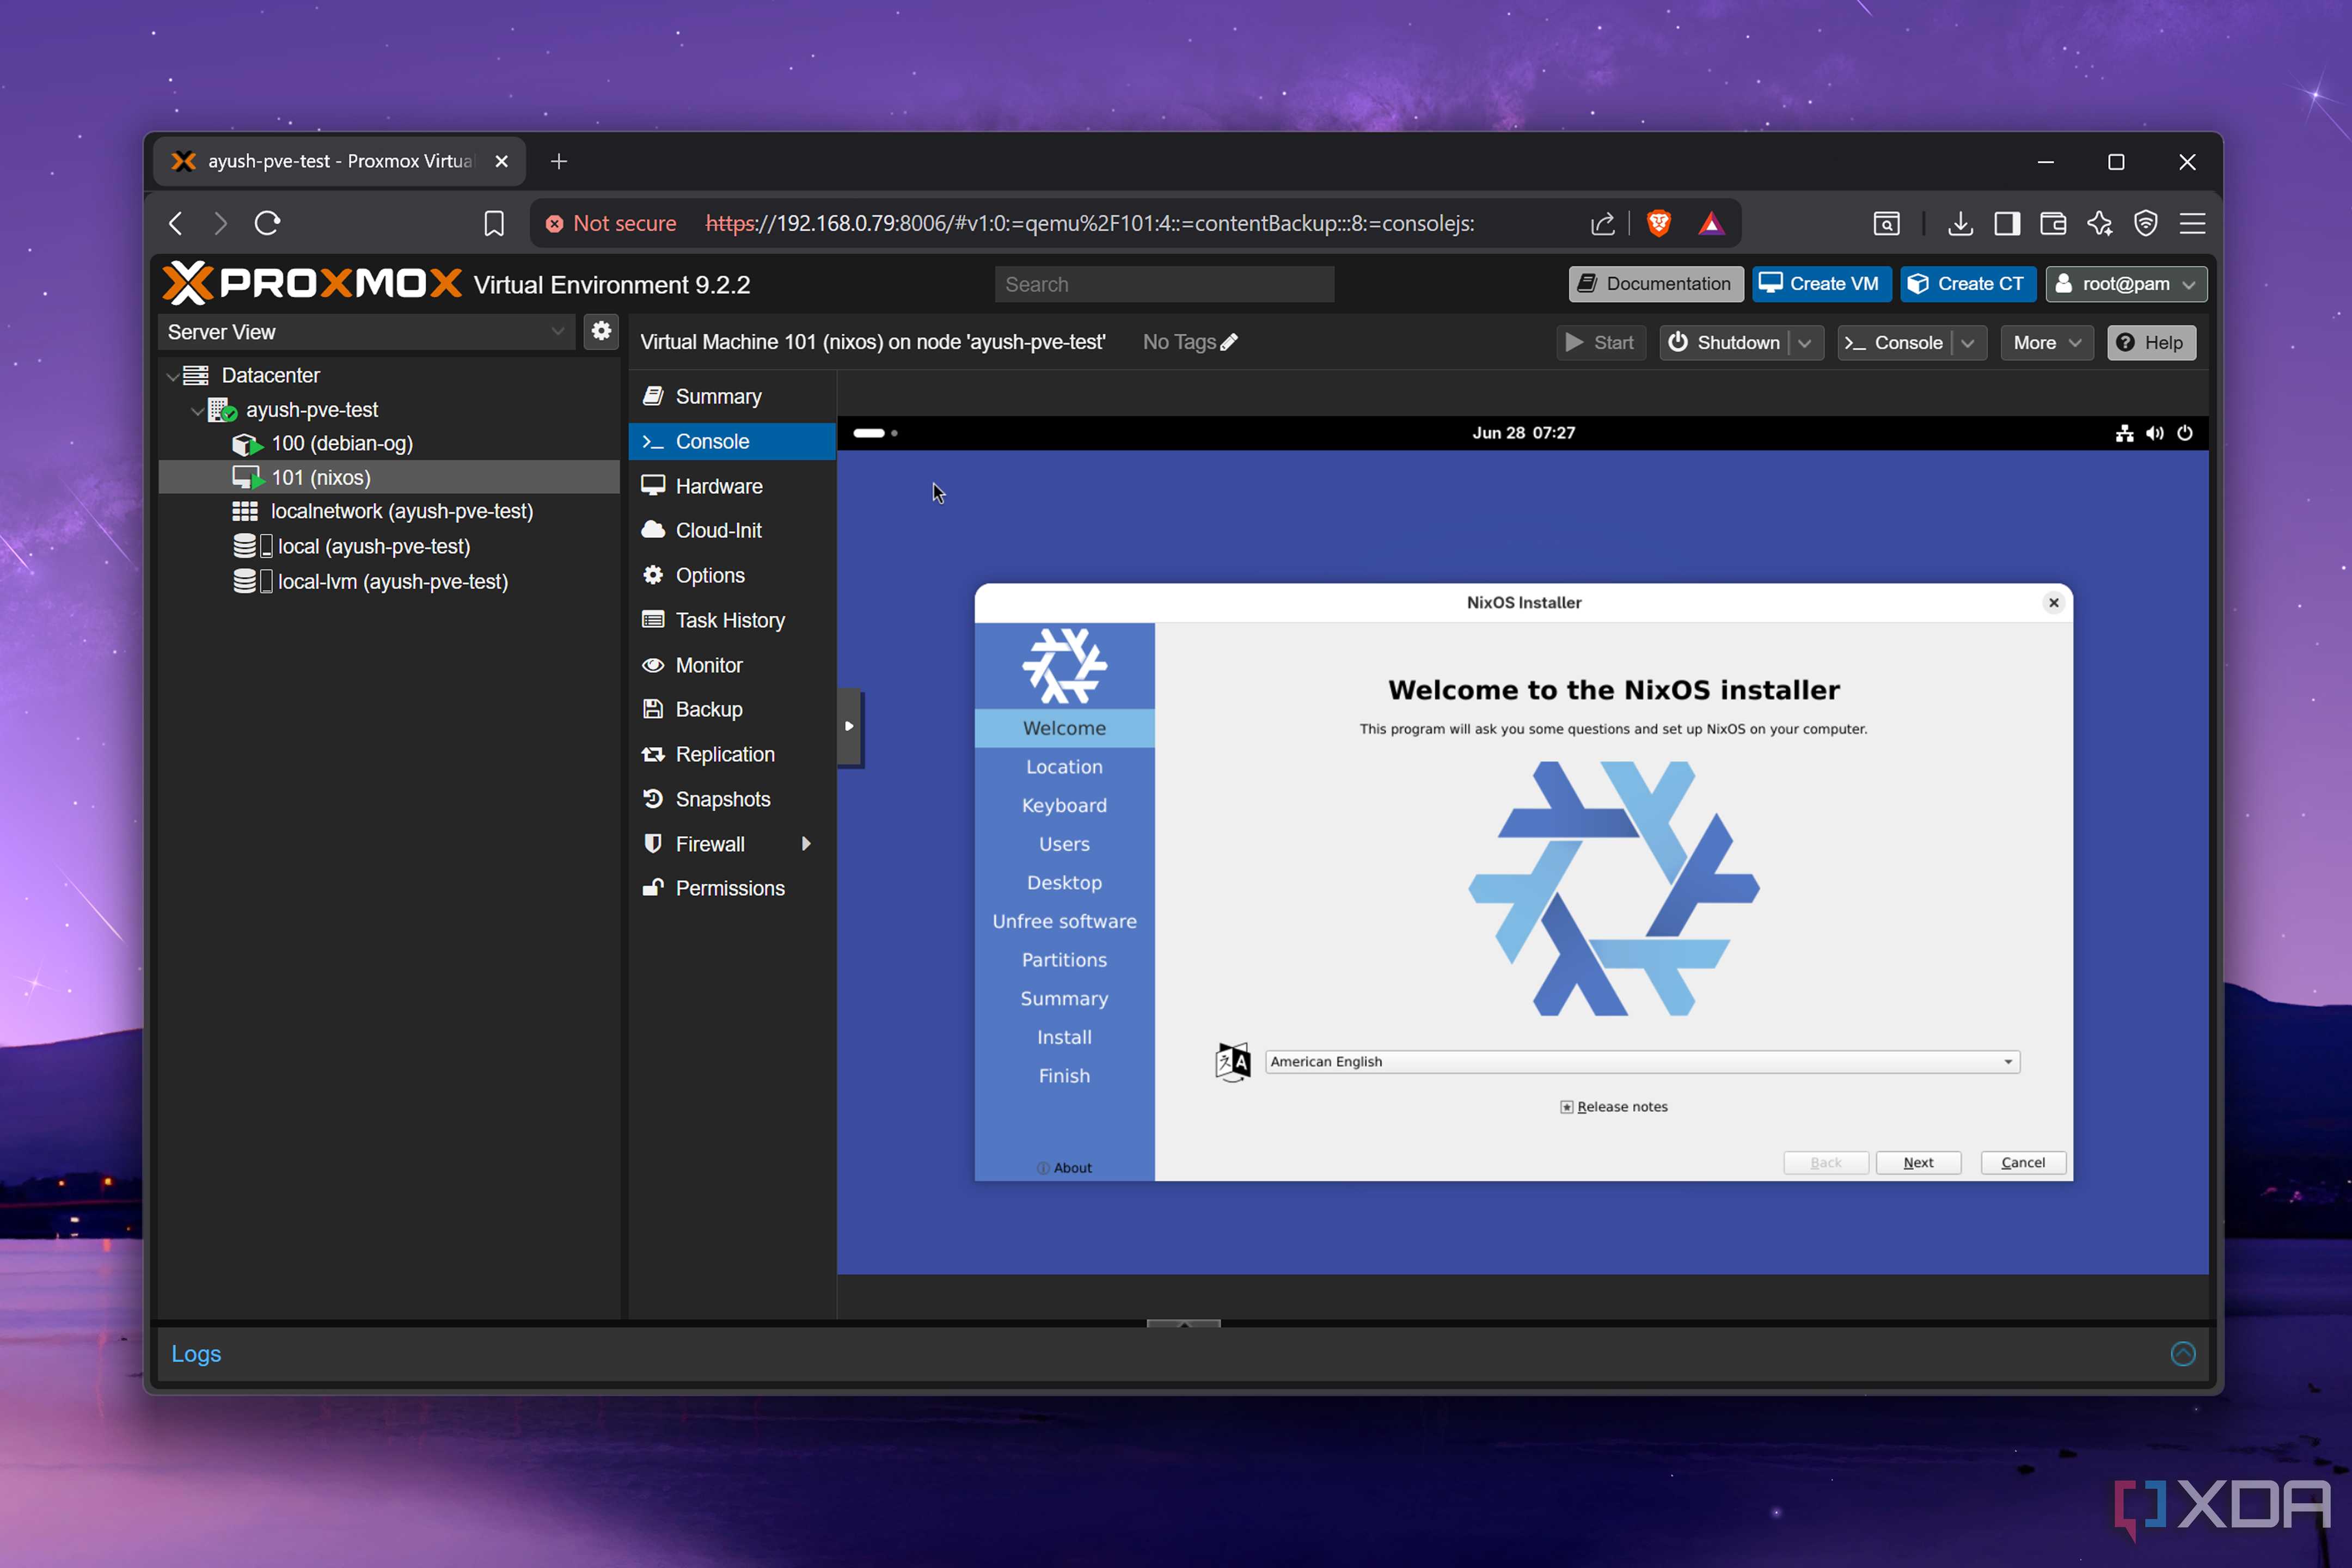This screenshot has height=1568, width=2352.
Task: Open the Hardware section
Action: 732,486
